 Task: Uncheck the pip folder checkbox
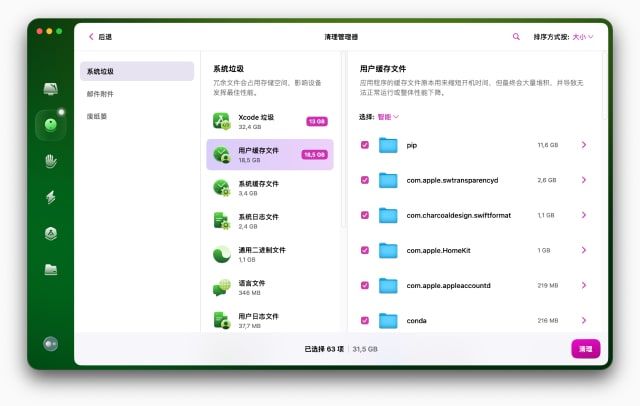coord(365,145)
